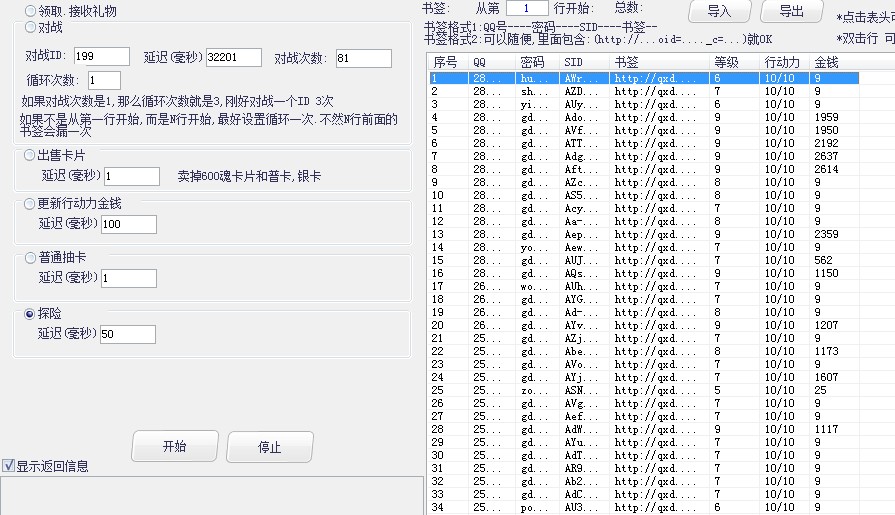
Task: Click the 开始 button
Action: click(175, 446)
